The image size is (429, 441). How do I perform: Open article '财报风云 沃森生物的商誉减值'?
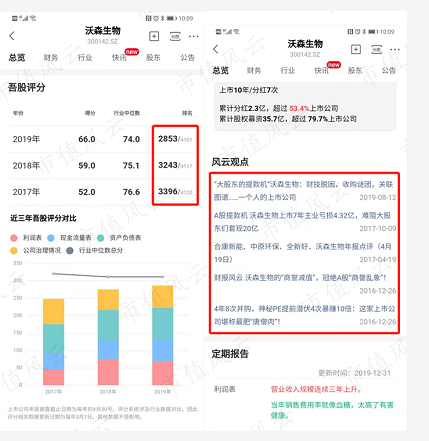click(305, 284)
